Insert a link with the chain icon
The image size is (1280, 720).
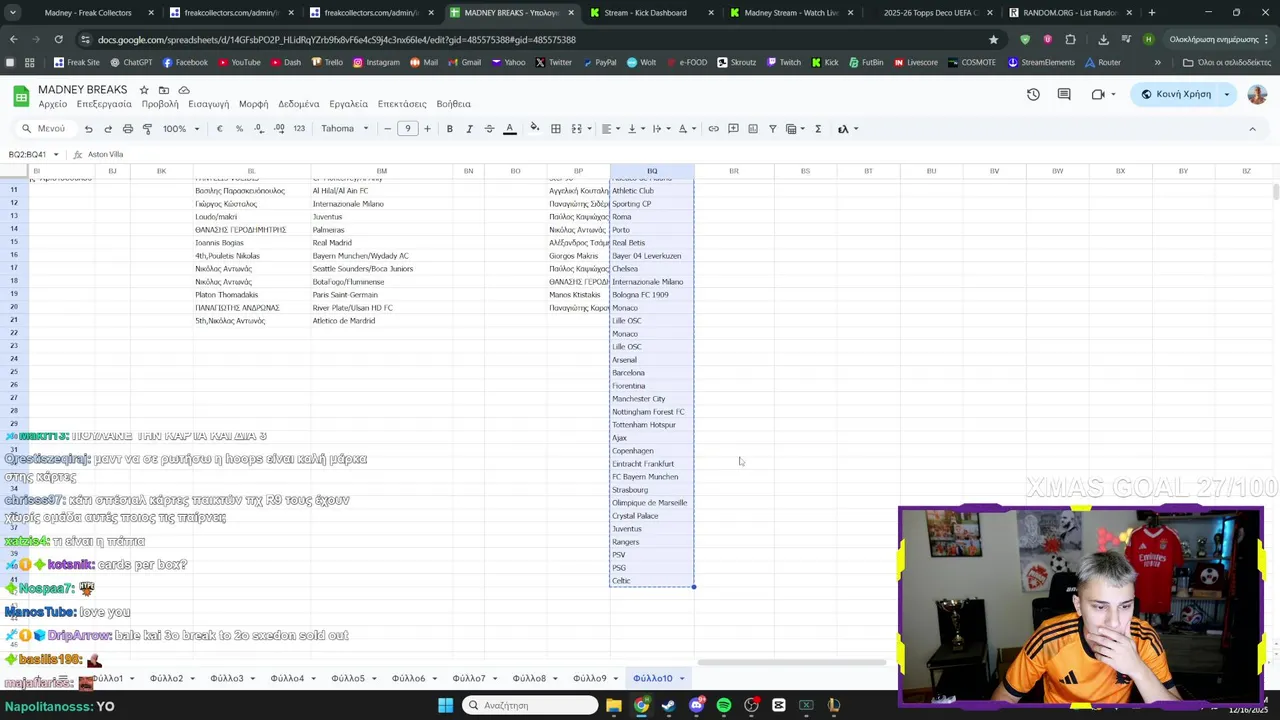pos(714,129)
